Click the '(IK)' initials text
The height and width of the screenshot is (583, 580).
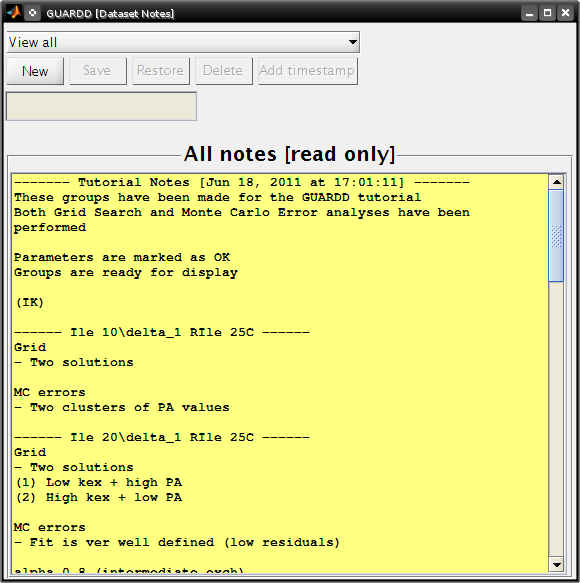pos(30,302)
